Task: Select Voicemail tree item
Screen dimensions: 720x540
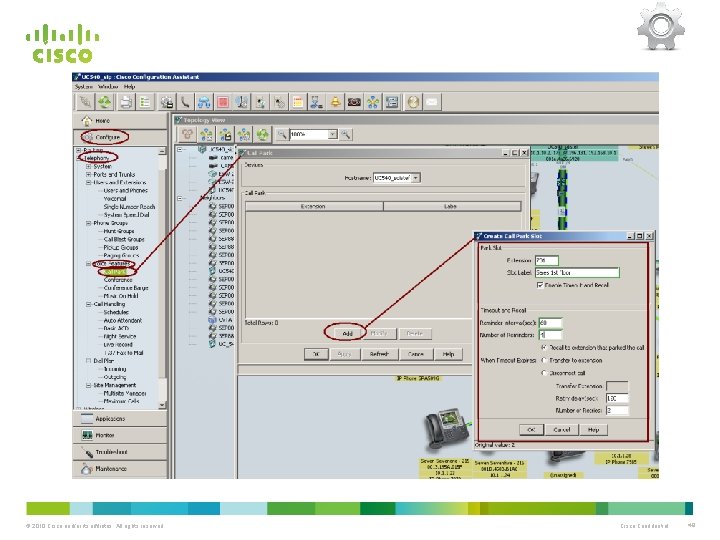Action: coord(115,199)
